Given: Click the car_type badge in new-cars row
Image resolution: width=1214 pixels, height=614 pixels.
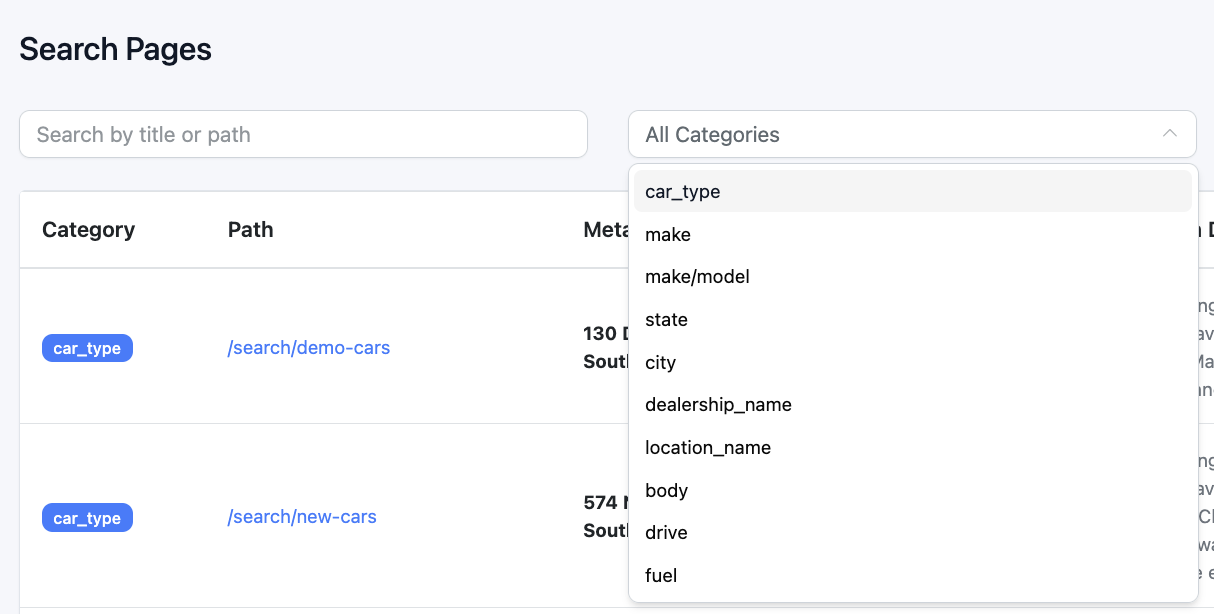Looking at the screenshot, I should [x=87, y=518].
